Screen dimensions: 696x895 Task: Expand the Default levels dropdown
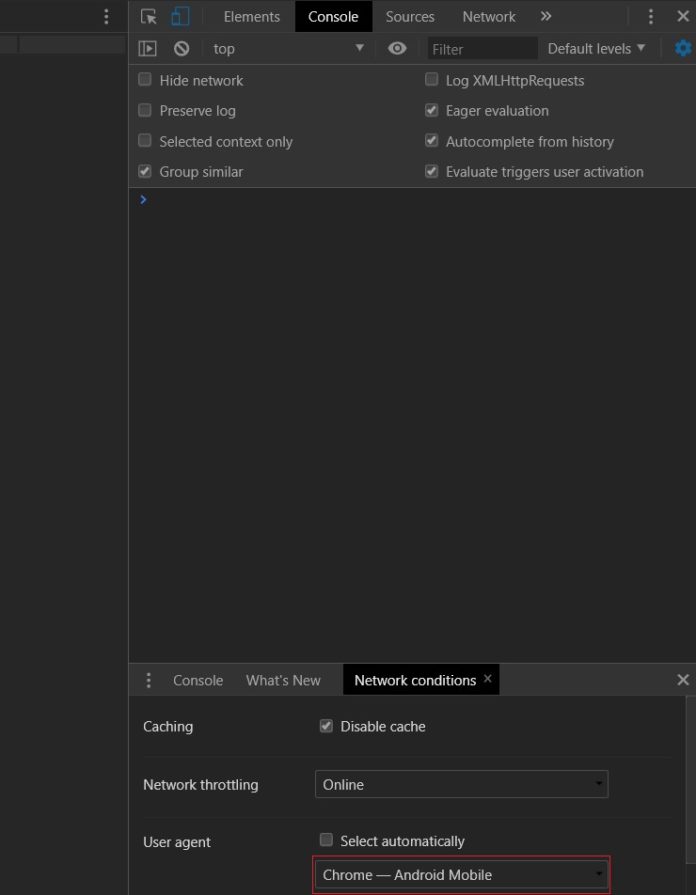[596, 48]
